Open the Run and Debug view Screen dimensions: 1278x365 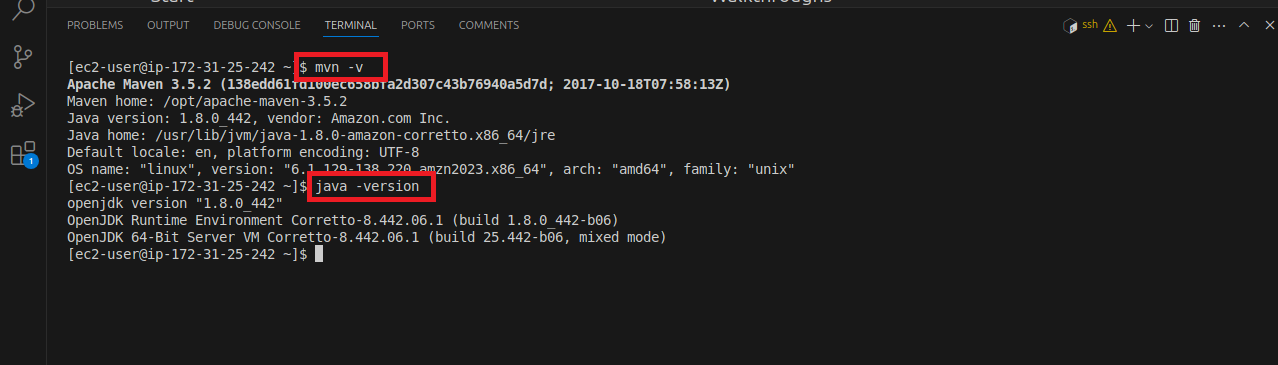tap(23, 105)
